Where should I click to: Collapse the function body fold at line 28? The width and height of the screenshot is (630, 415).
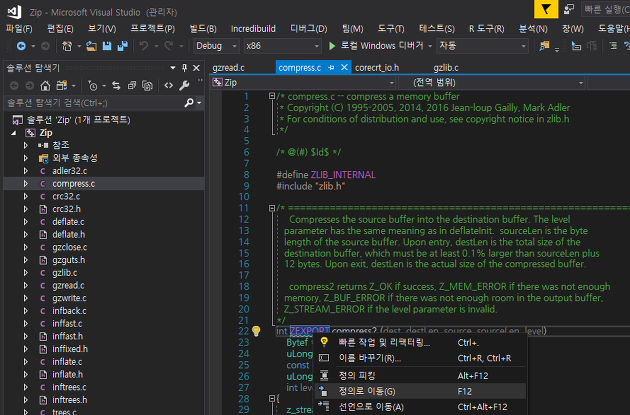pos(272,398)
